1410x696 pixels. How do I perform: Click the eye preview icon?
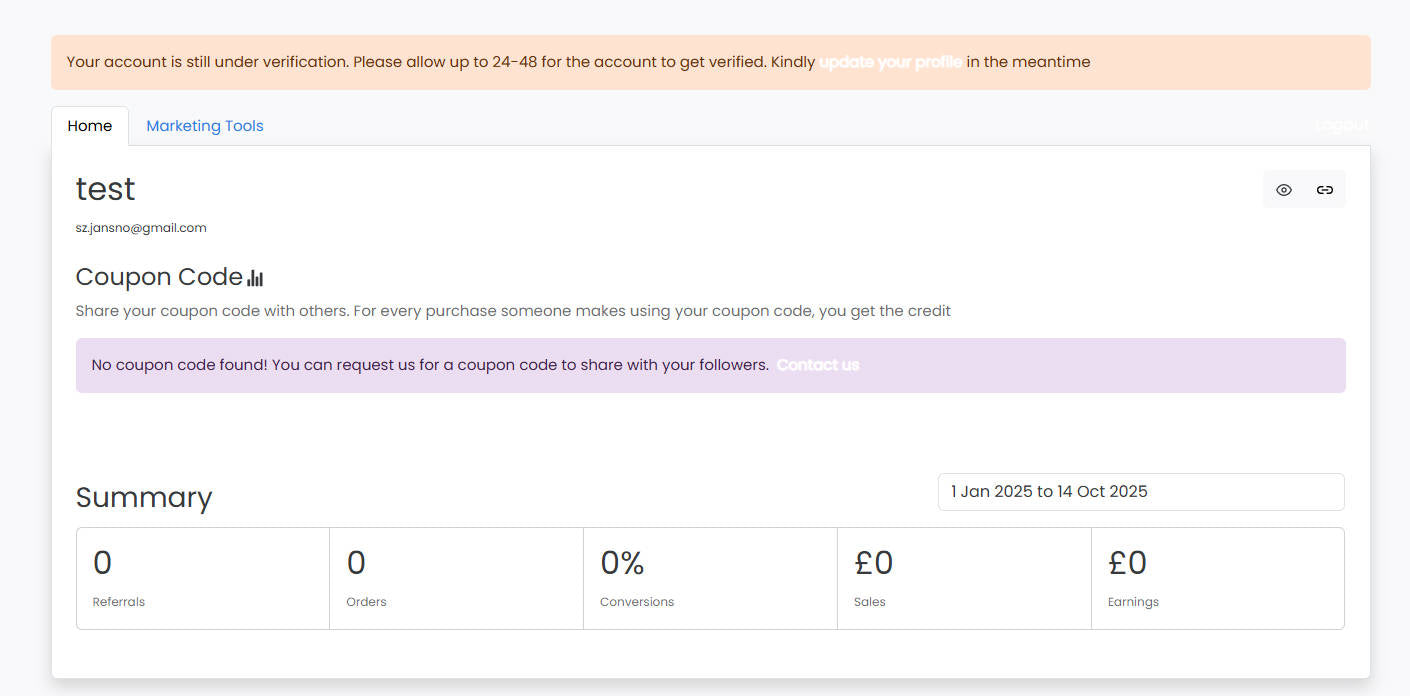coord(1284,190)
